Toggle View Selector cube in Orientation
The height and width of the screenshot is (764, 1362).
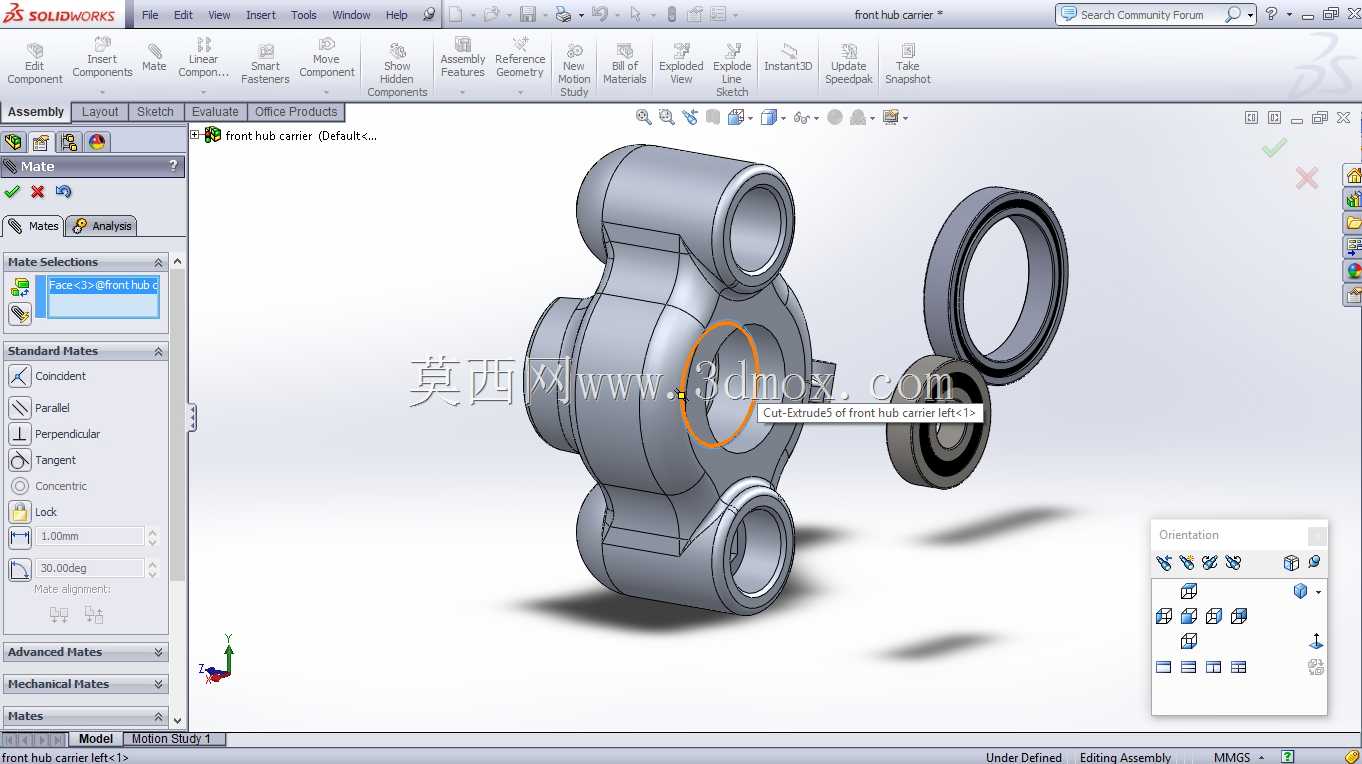1291,563
